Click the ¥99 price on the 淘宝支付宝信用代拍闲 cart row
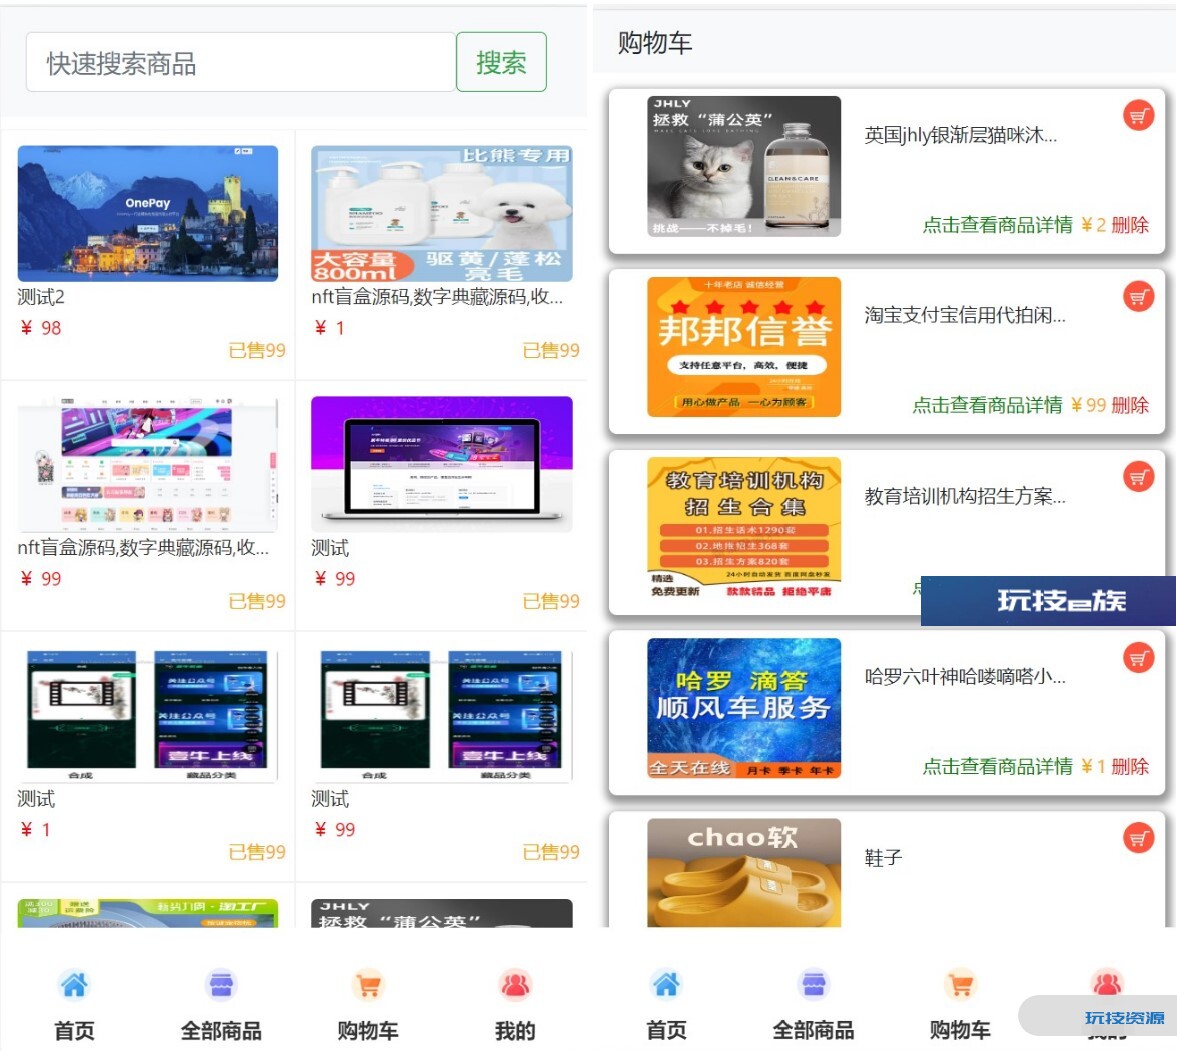This screenshot has height=1051, width=1177. point(1088,405)
